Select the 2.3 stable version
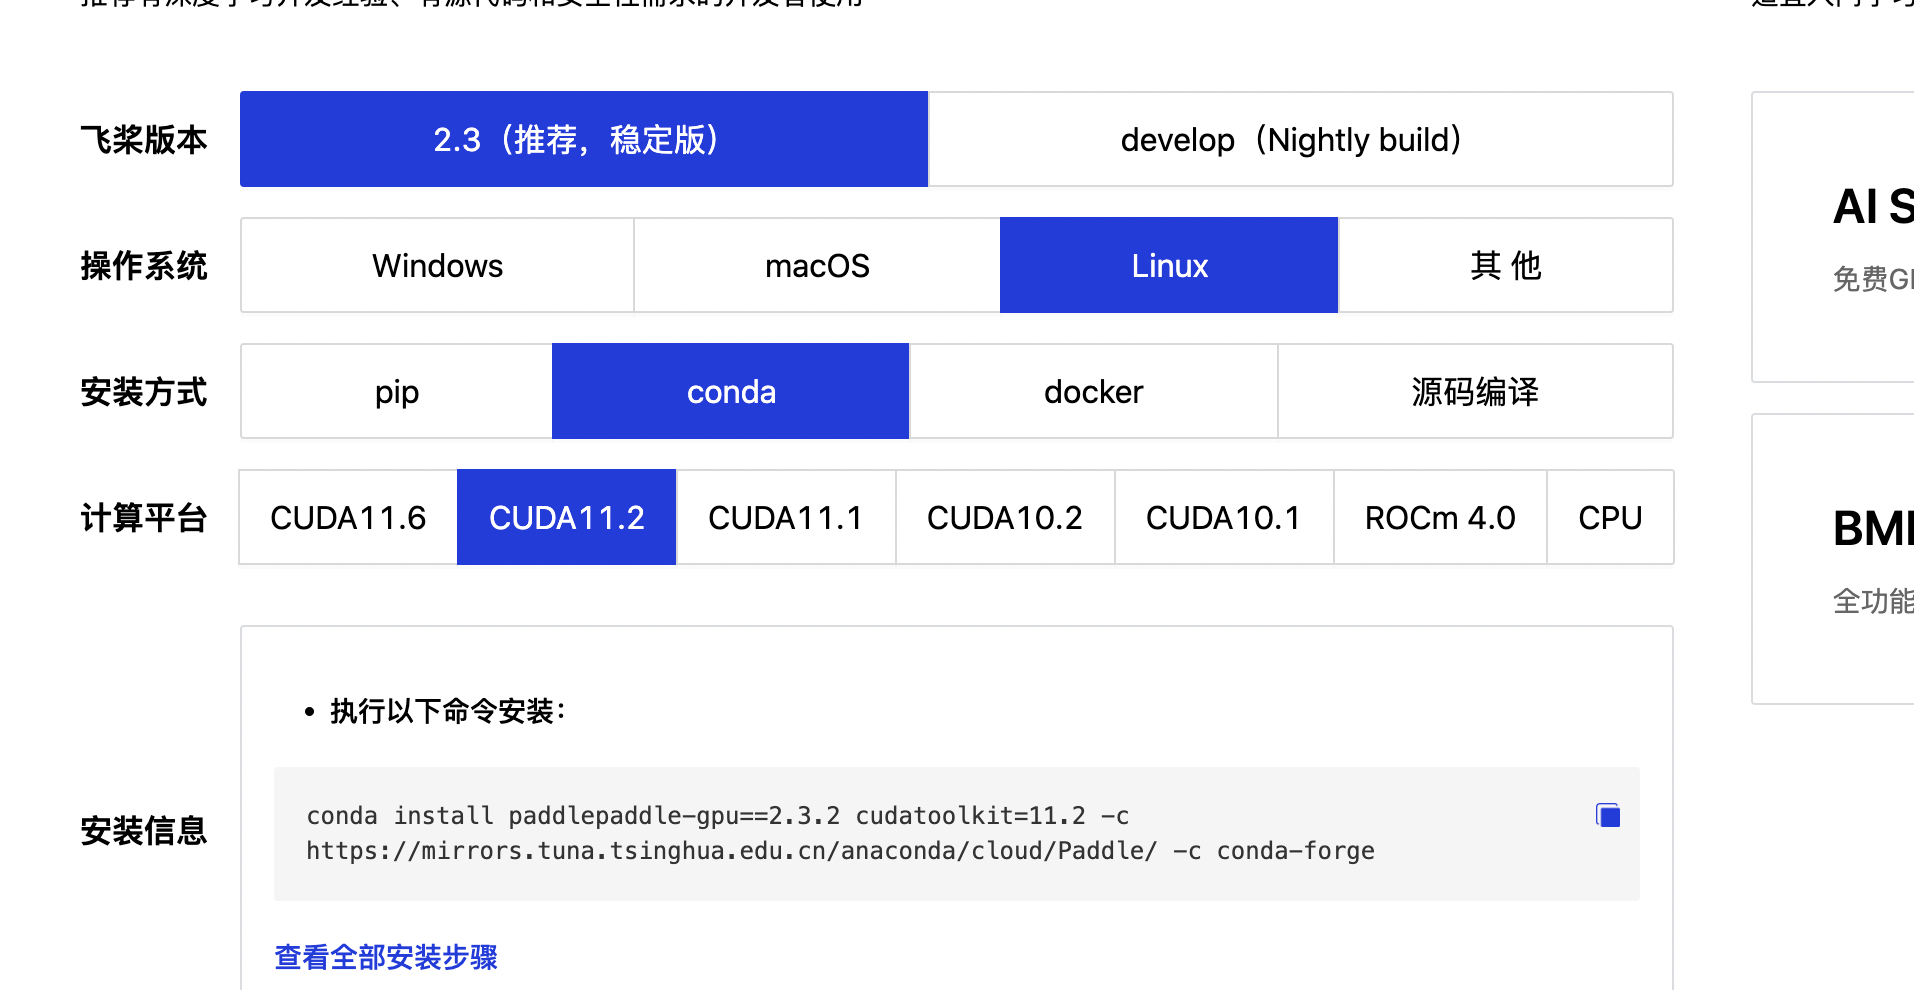1914x990 pixels. pyautogui.click(x=583, y=139)
